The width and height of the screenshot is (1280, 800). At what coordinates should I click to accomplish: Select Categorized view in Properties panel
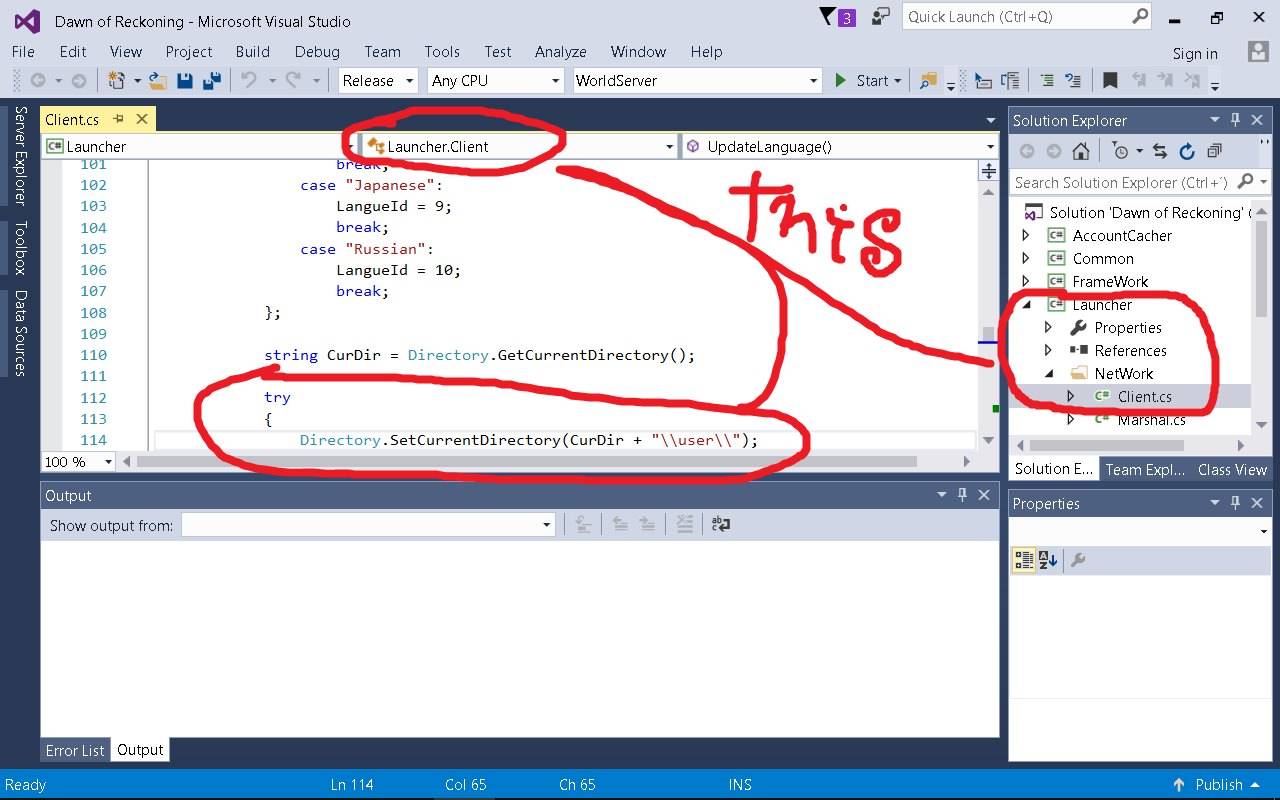pos(1024,560)
